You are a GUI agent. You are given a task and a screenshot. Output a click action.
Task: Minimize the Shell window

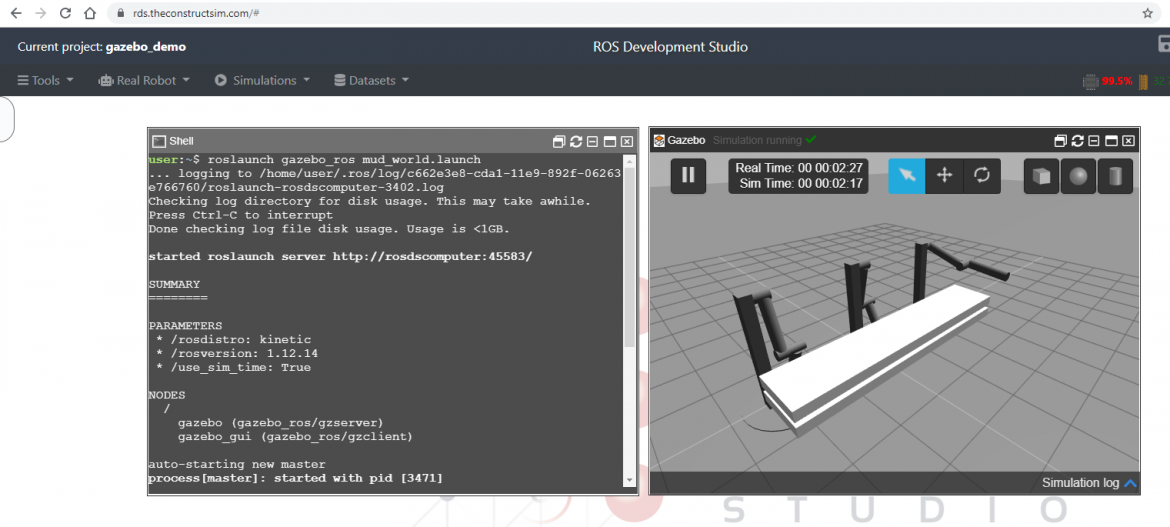[x=592, y=141]
